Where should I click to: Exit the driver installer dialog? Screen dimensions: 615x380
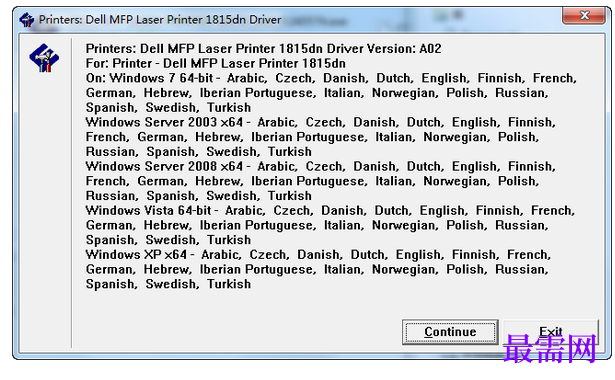click(551, 332)
